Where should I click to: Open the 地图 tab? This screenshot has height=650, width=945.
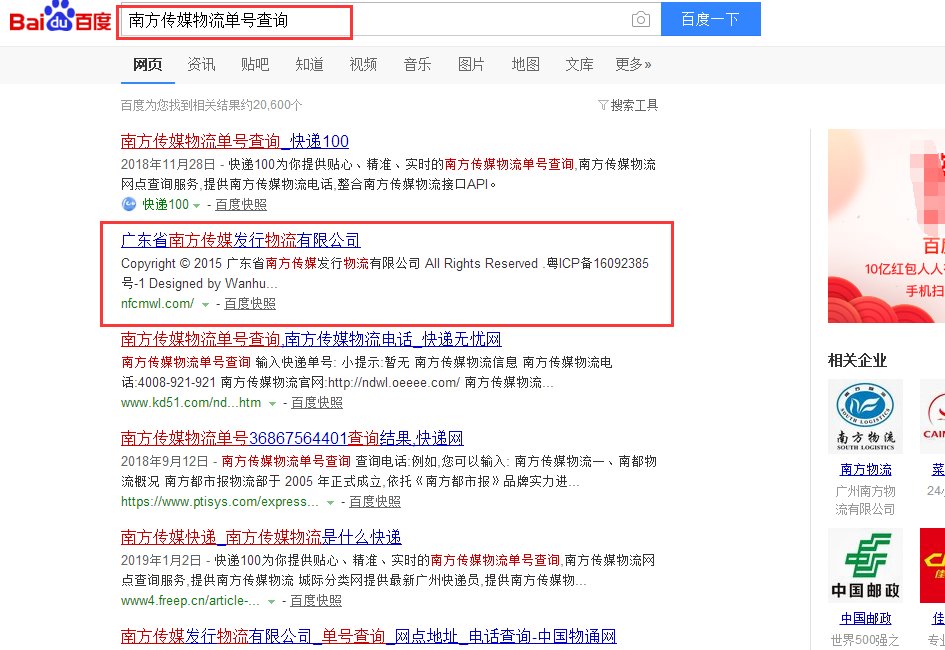click(525, 62)
